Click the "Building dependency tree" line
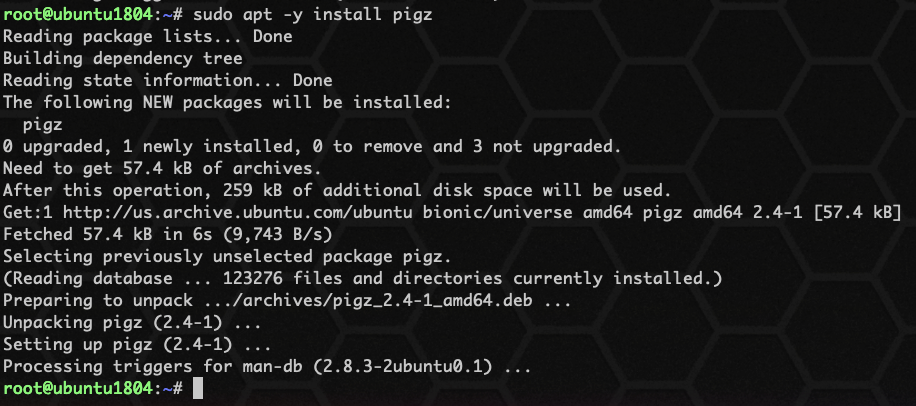Screen dimensions: 916x406 122,58
